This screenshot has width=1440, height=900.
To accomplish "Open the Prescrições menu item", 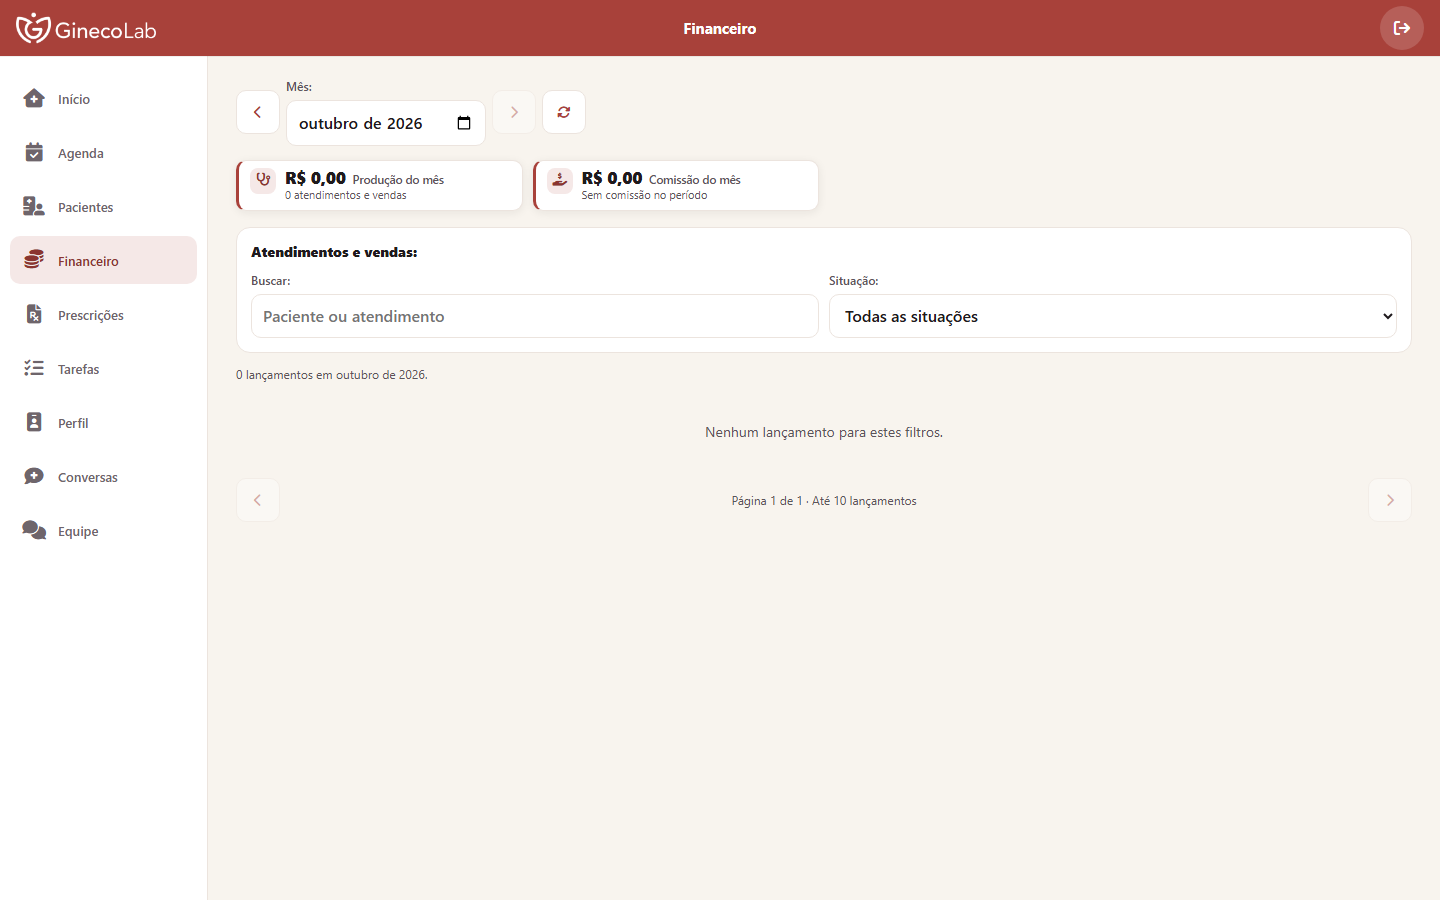I will (103, 314).
